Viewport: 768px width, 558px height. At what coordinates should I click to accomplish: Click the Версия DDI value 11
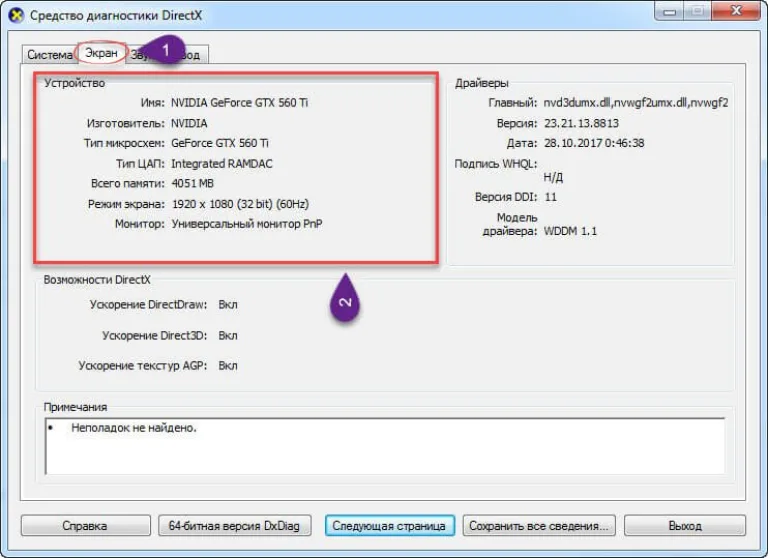[551, 197]
